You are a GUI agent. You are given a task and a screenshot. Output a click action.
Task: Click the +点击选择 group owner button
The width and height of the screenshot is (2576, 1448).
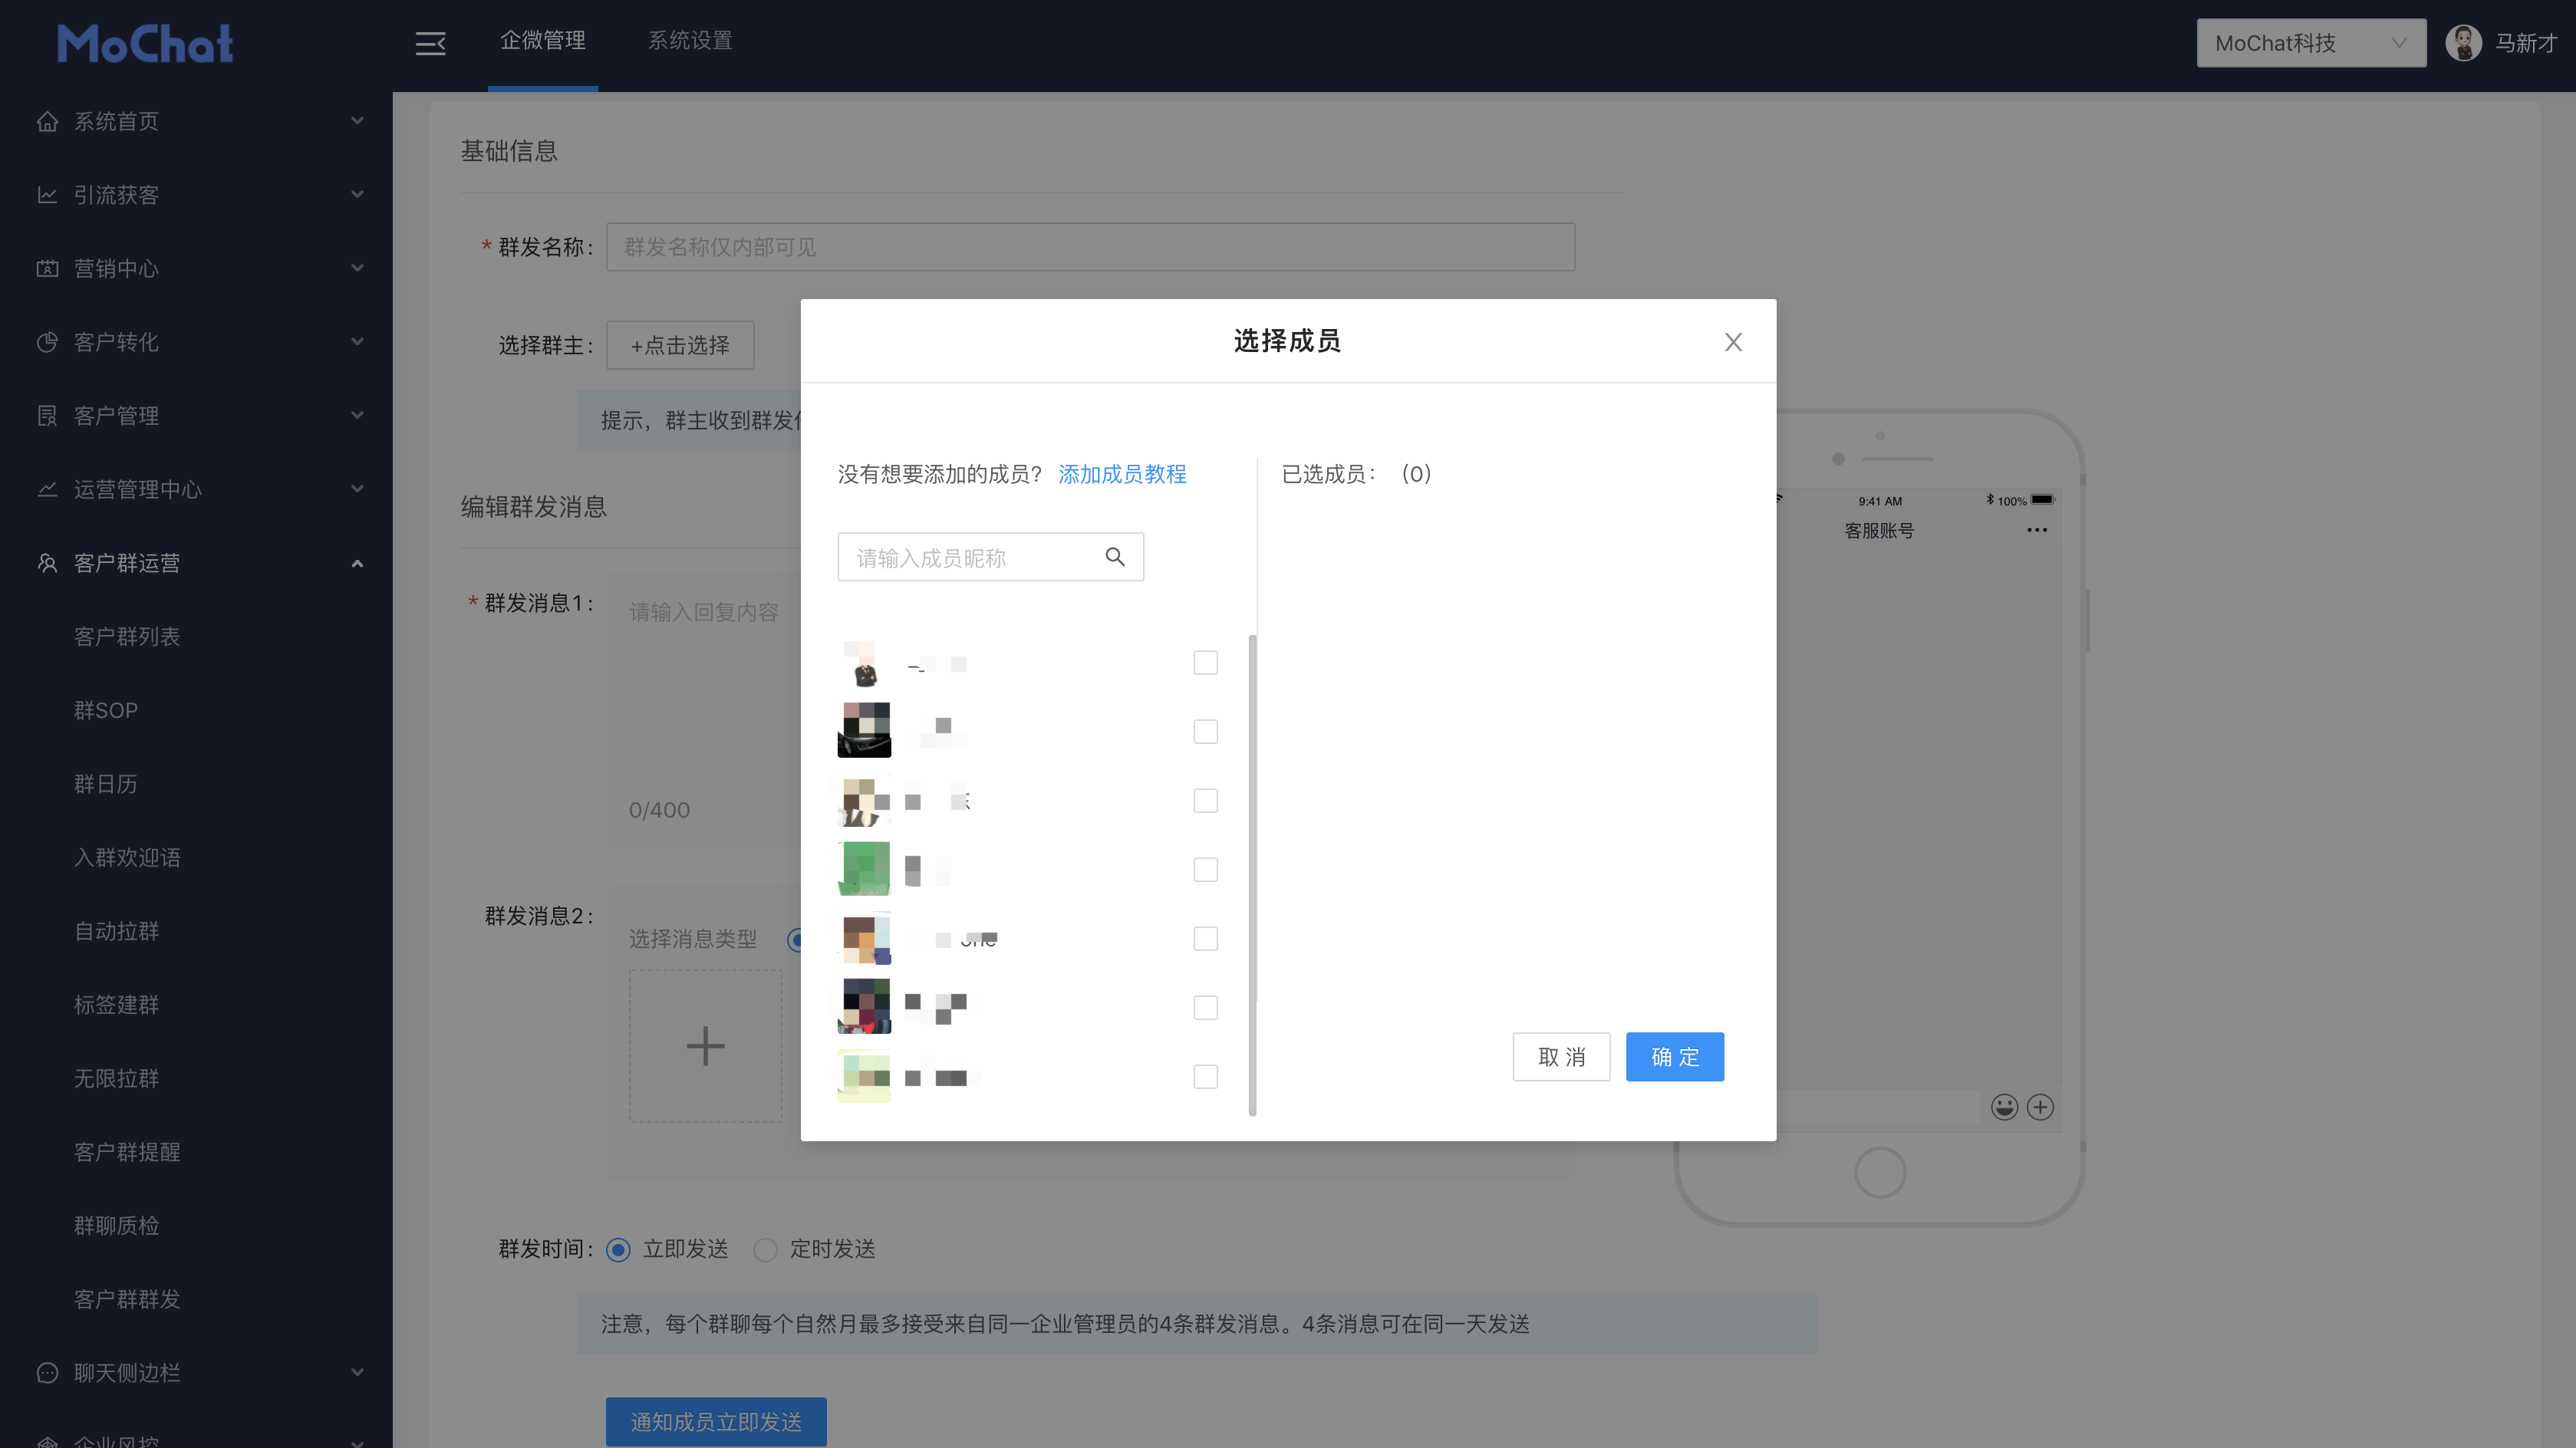[x=680, y=345]
